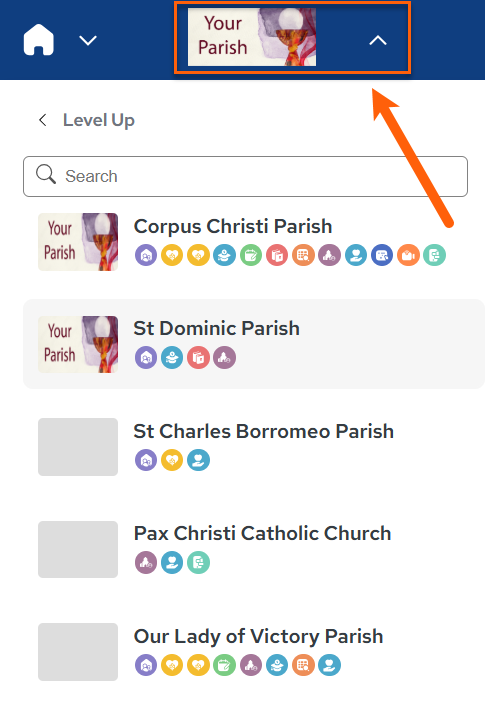Open St Dominic's blue graduation cap icon
Image resolution: width=485 pixels, height=702 pixels.
[x=172, y=358]
